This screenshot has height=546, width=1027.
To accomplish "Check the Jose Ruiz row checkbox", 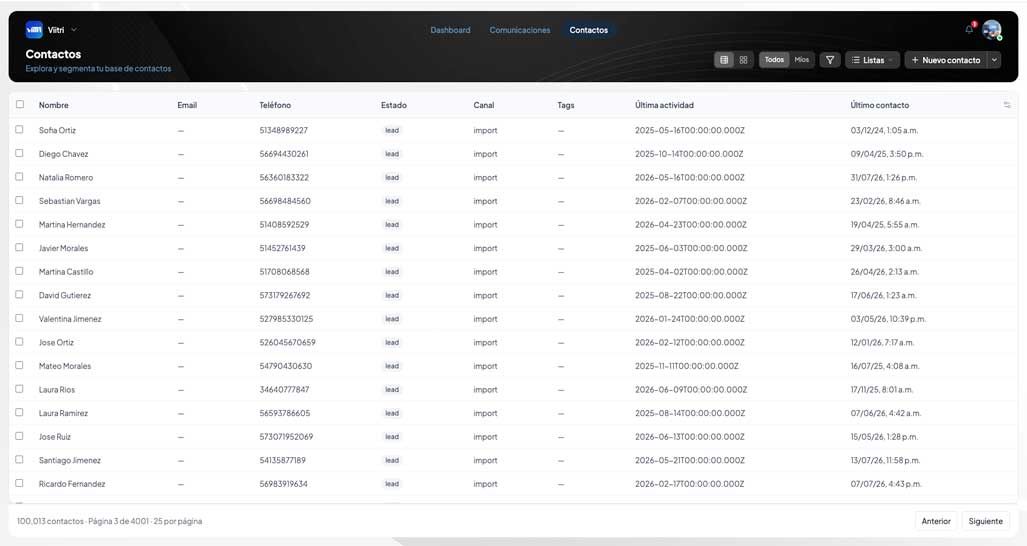I will coord(20,436).
